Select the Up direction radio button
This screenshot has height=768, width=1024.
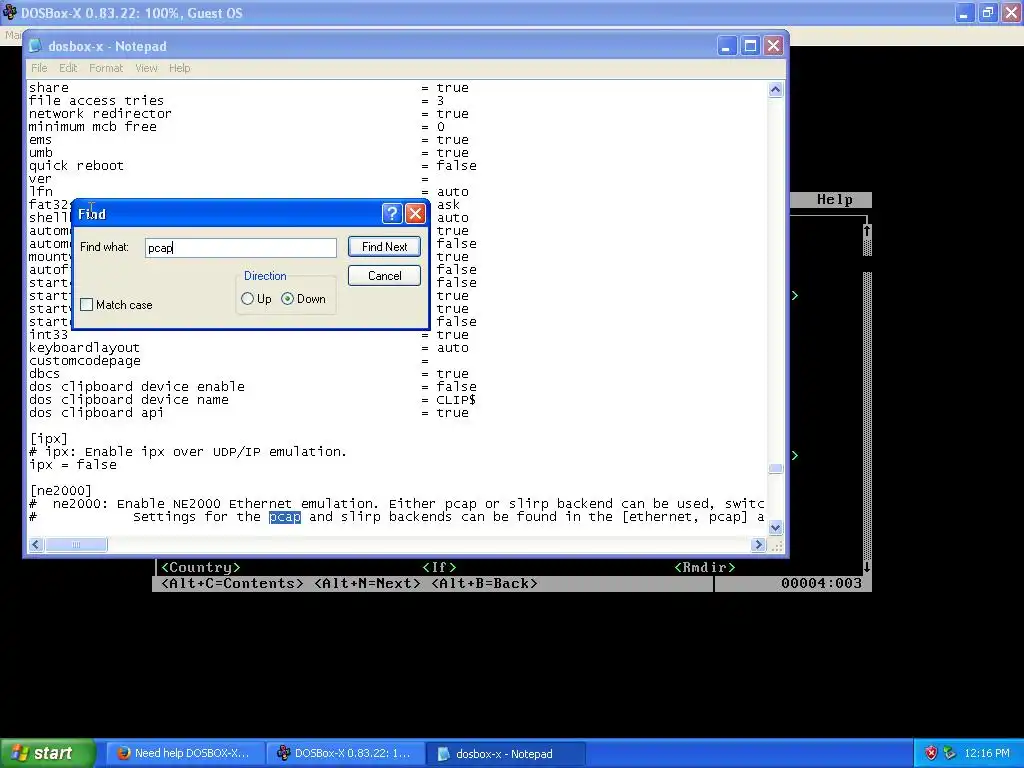(x=248, y=298)
